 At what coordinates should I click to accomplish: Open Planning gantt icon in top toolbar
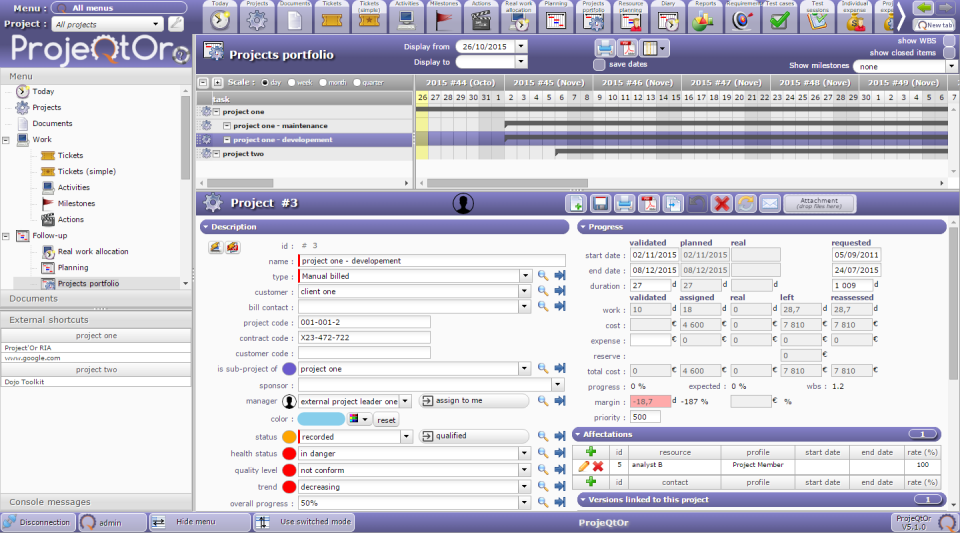pos(556,20)
